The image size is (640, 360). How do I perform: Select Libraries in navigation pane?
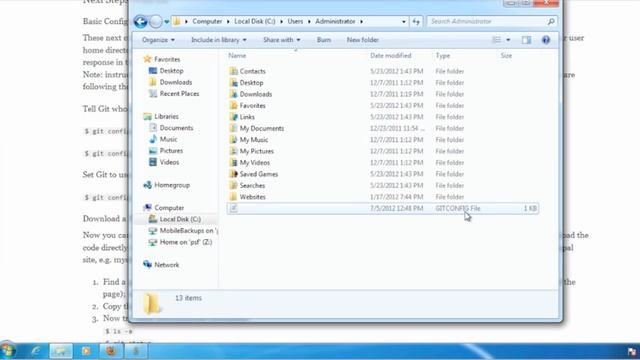166,116
